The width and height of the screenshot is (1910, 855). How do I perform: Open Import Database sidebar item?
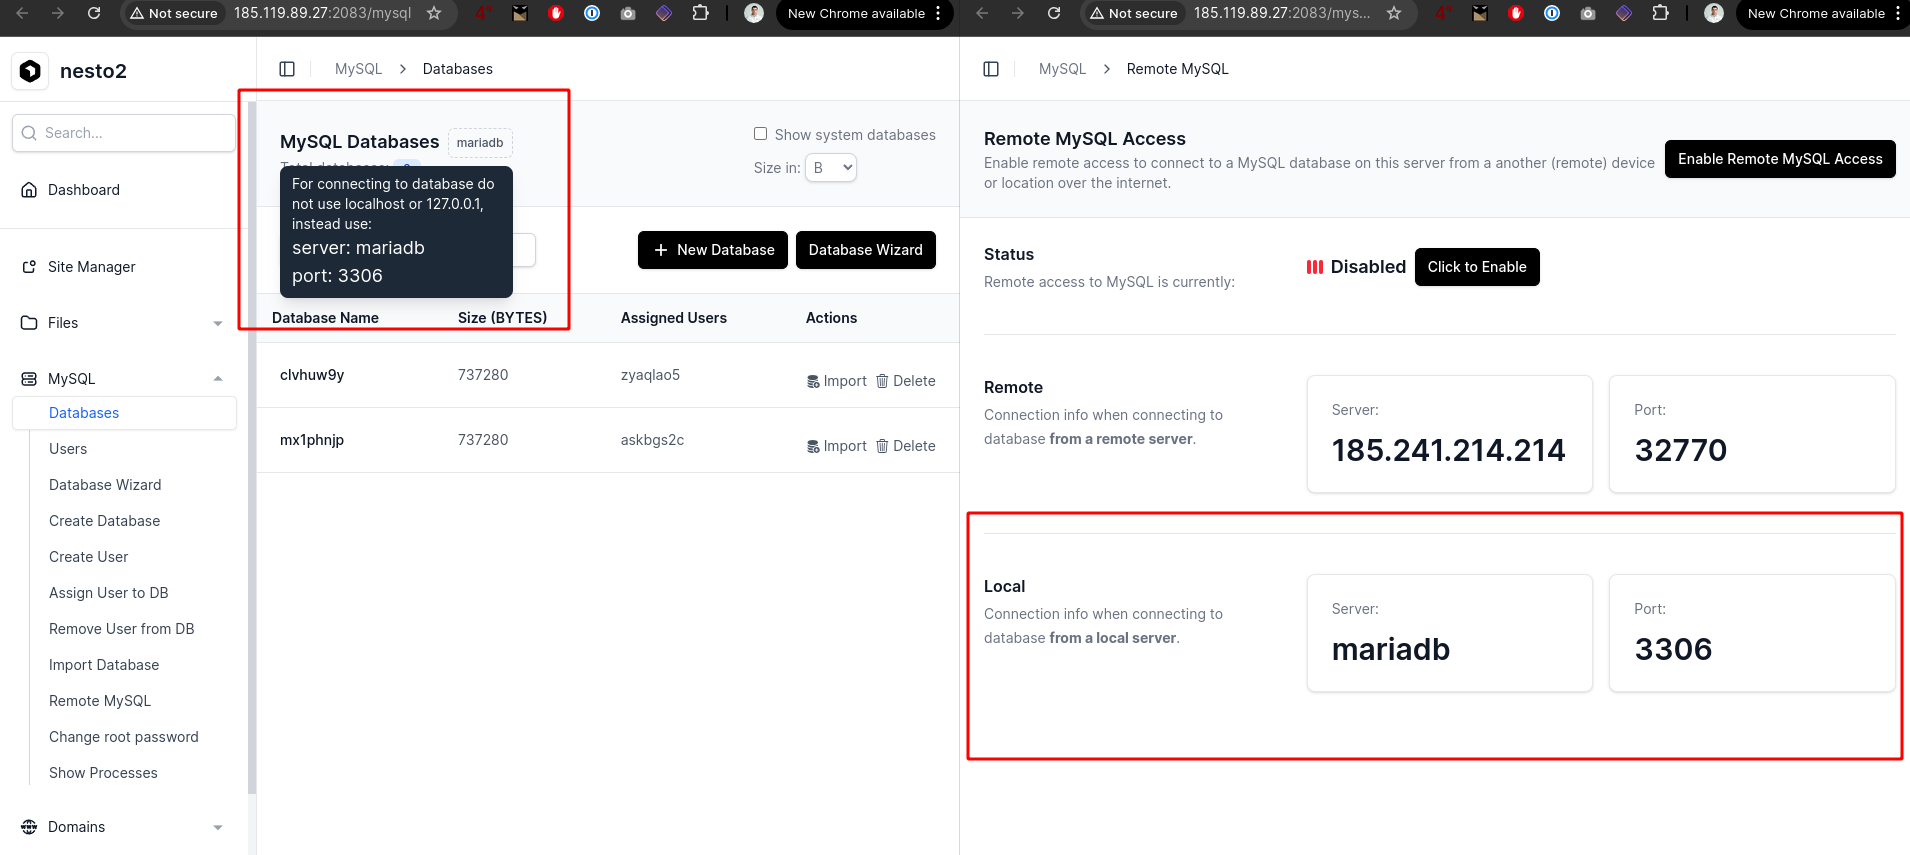(x=104, y=665)
